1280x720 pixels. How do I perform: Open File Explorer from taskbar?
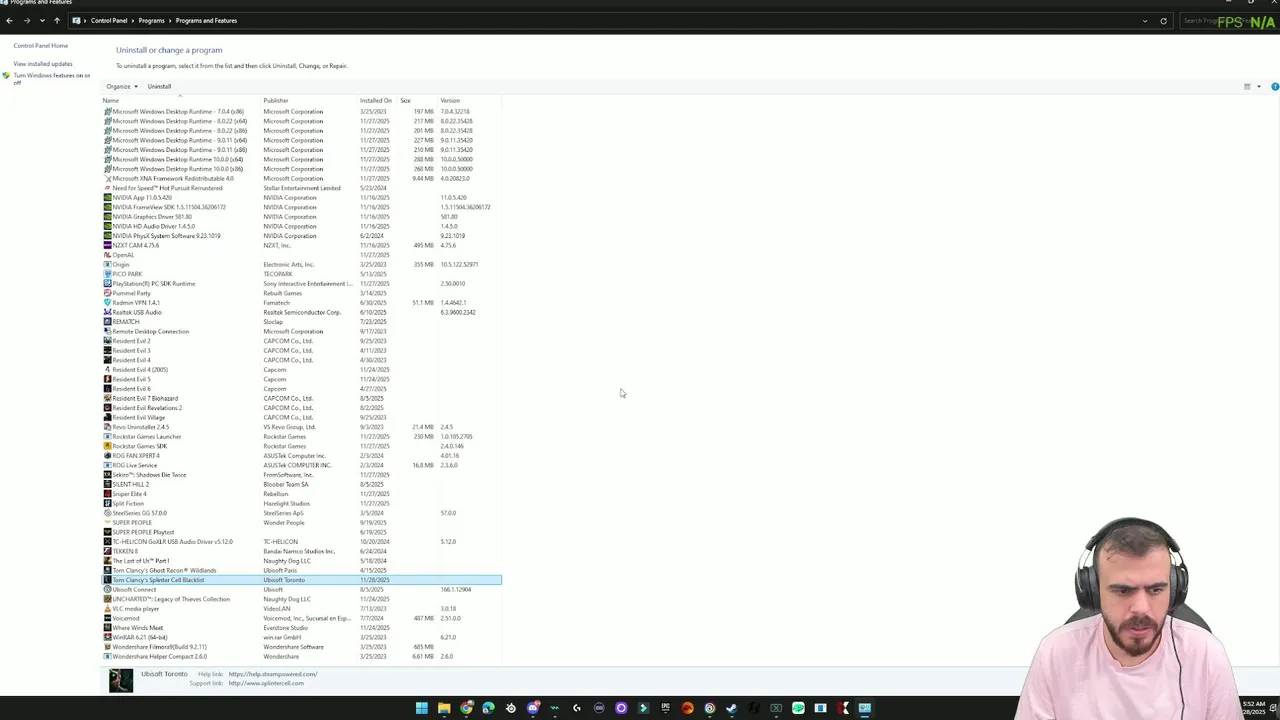[x=444, y=708]
